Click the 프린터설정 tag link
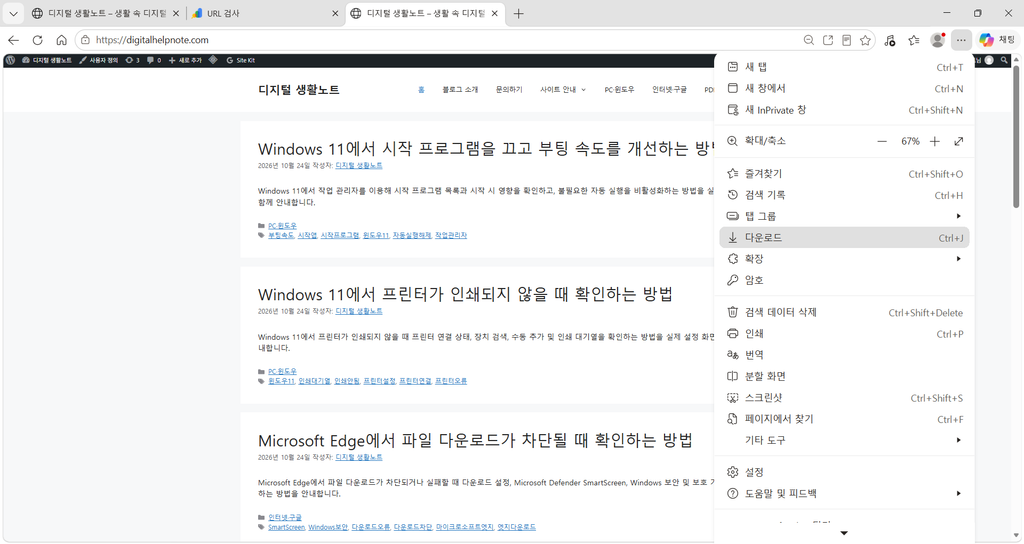 tap(379, 381)
